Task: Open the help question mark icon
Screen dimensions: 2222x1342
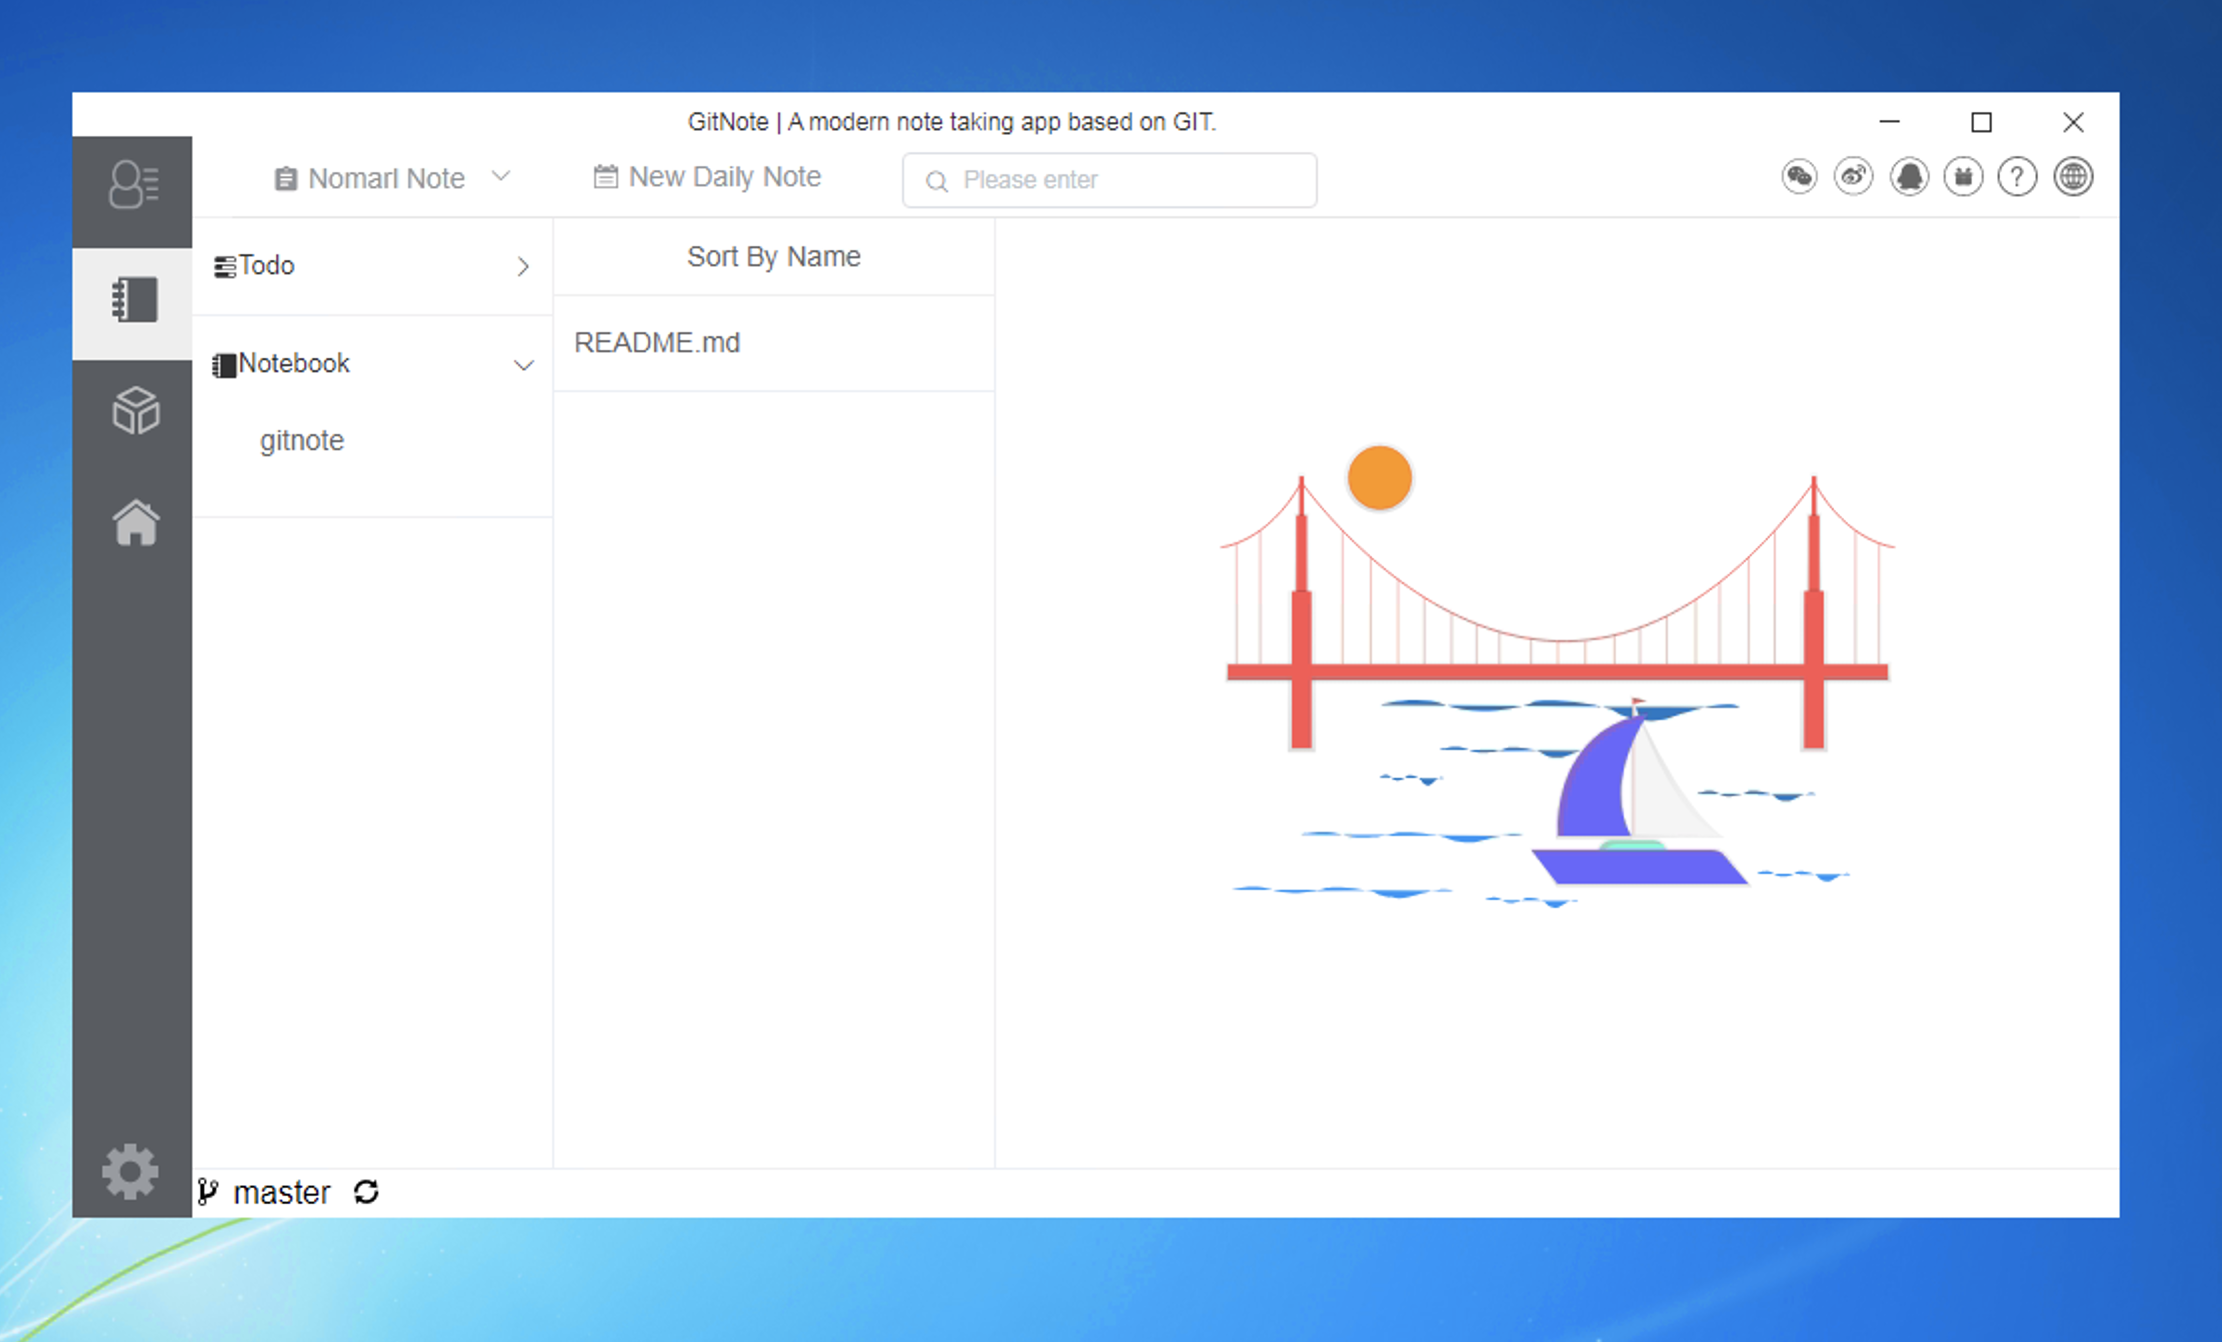Action: [x=2017, y=177]
